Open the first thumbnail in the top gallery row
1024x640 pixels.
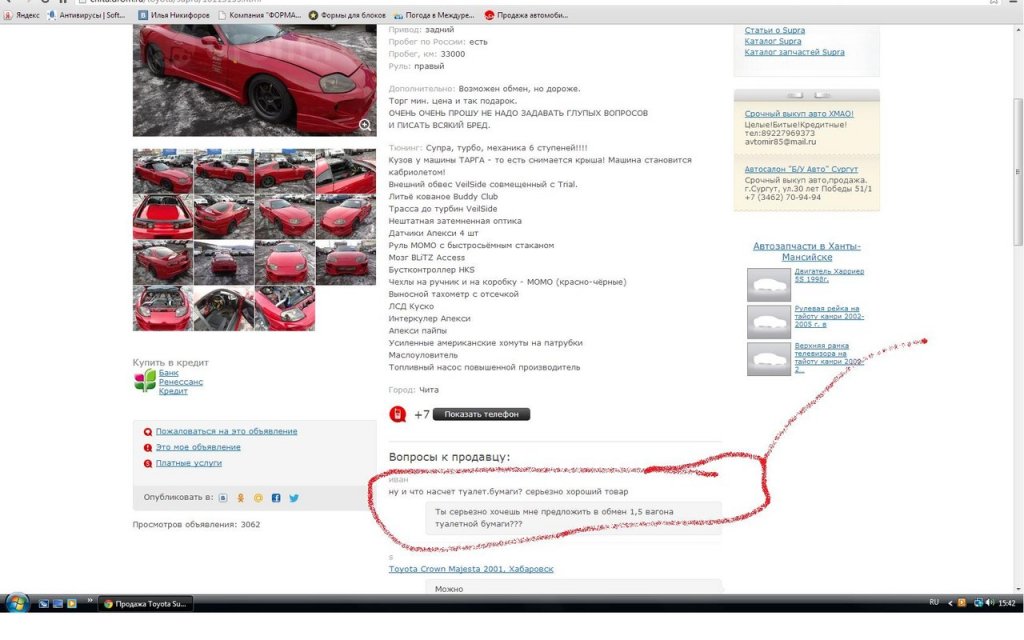[163, 171]
